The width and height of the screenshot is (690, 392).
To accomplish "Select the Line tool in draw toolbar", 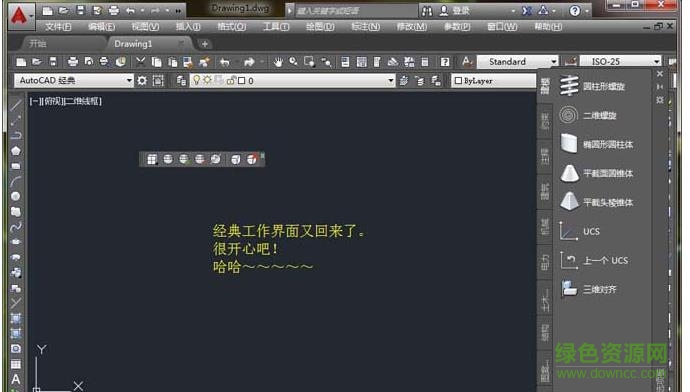I will [16, 106].
